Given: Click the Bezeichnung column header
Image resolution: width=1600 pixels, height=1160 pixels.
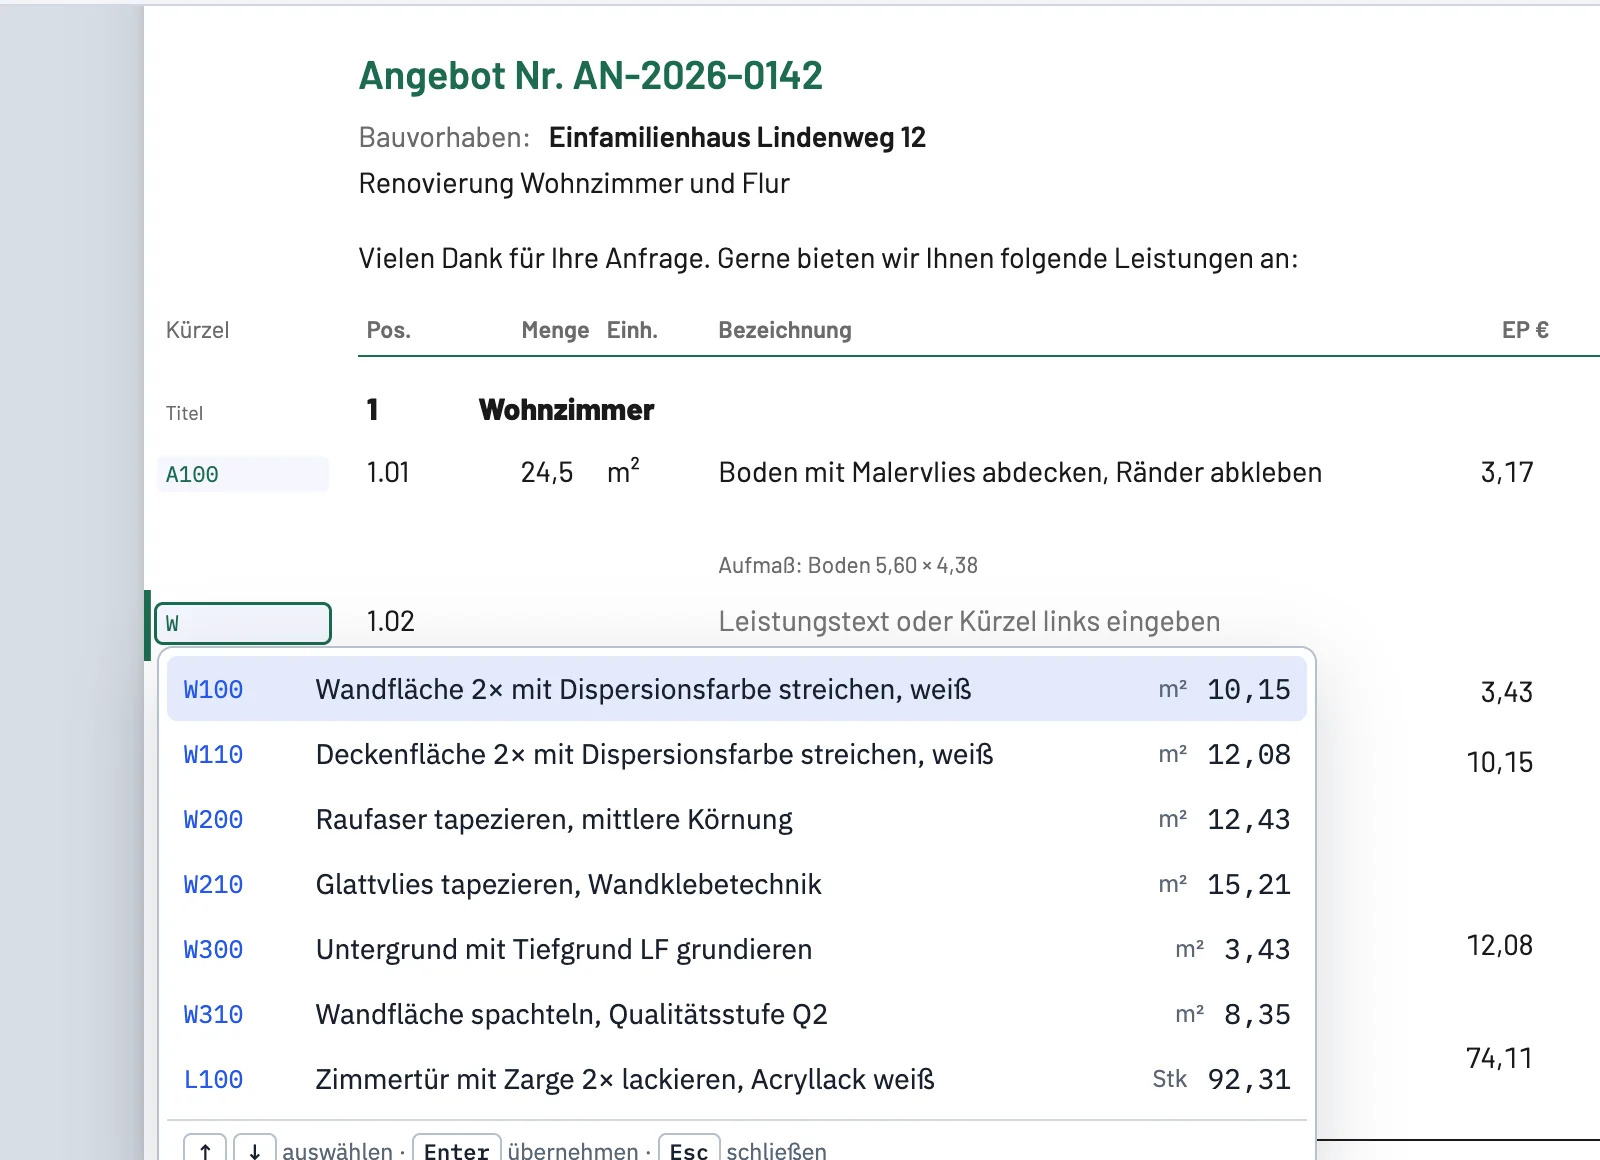Looking at the screenshot, I should coord(785,330).
